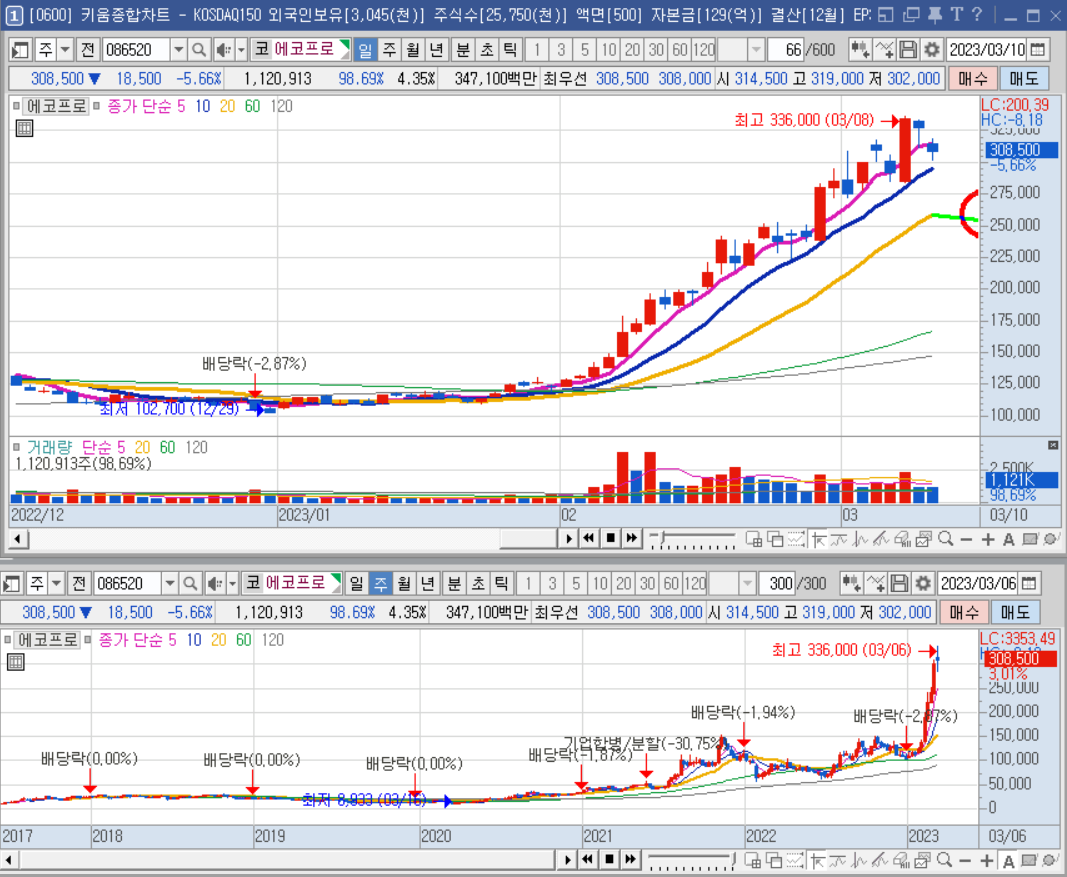
Task: Toggle side panel icon at upper chart left
Action: [x=20, y=50]
